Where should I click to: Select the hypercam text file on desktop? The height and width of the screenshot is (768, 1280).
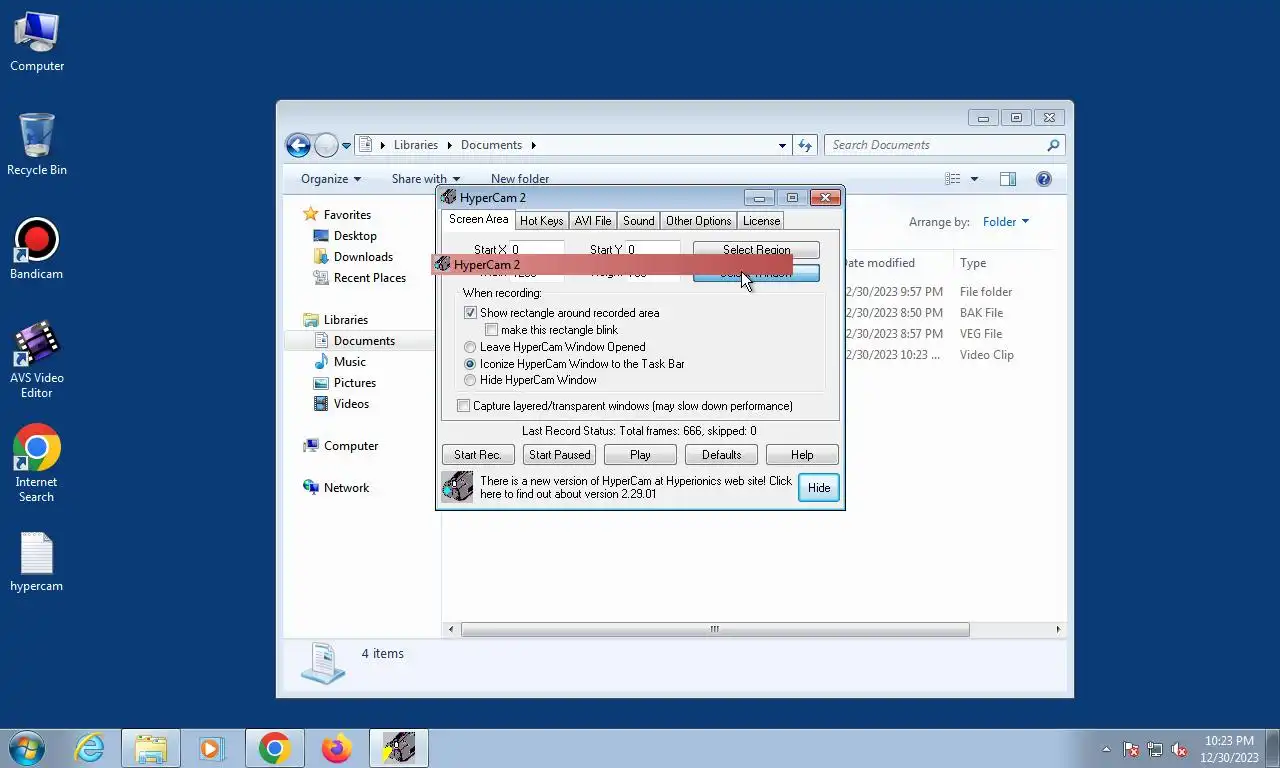37,562
